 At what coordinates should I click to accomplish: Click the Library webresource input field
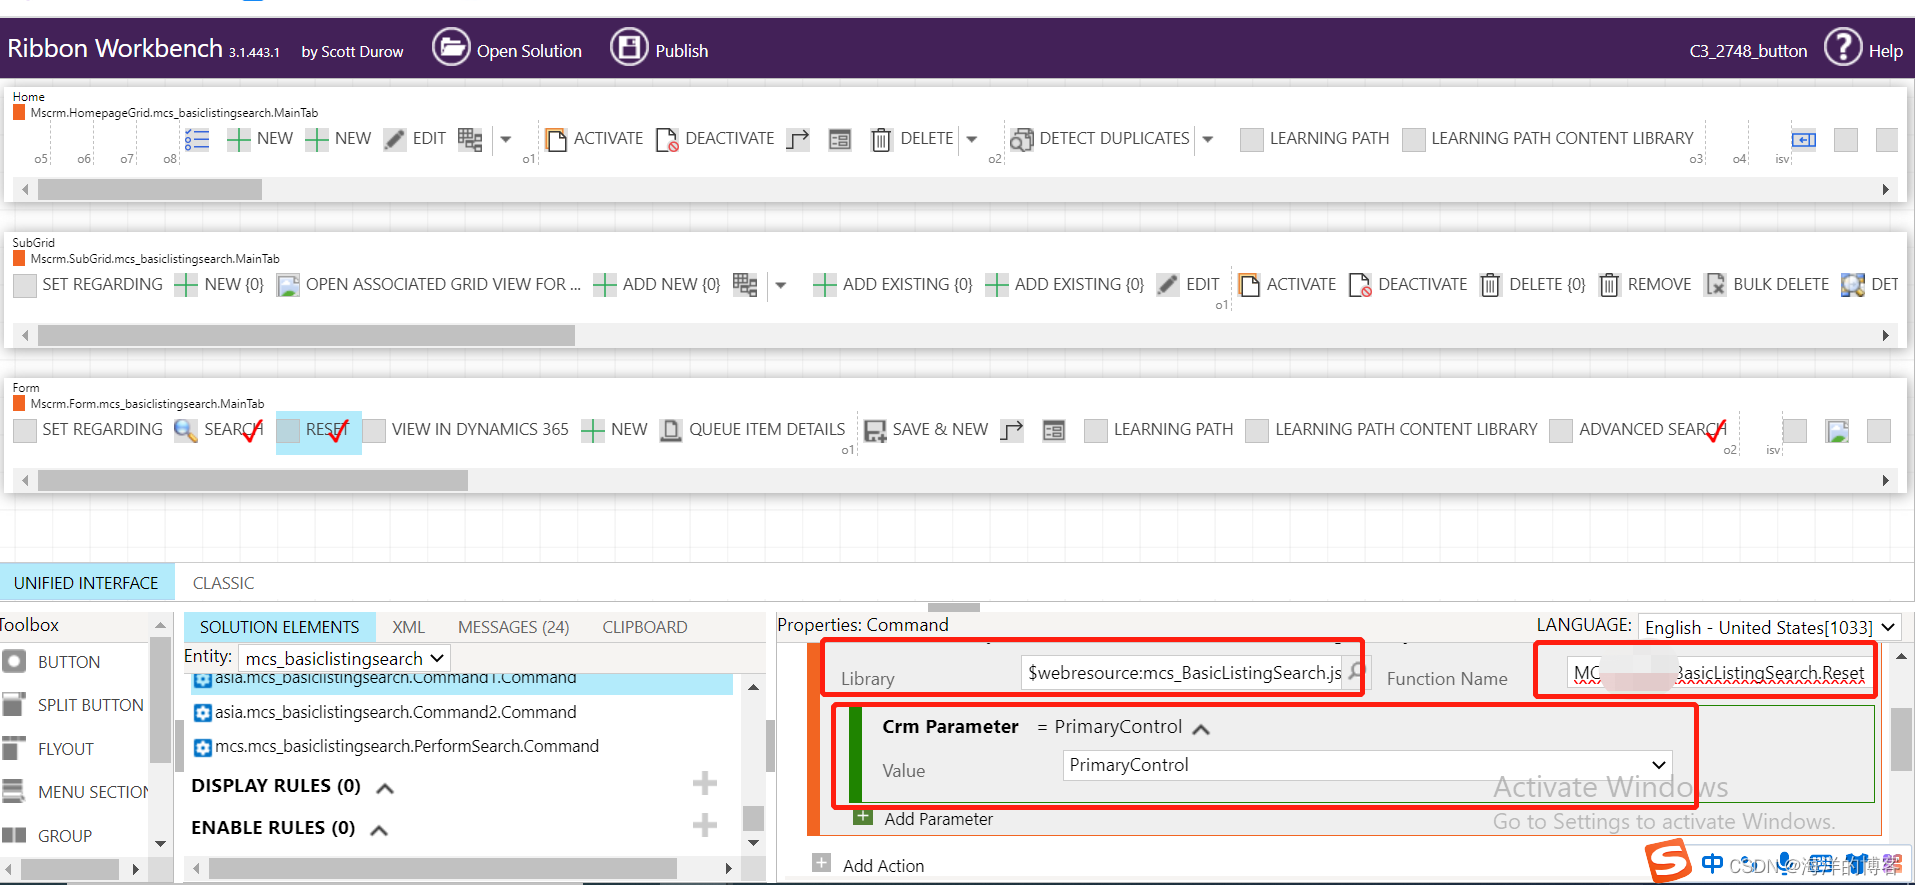[1183, 673]
